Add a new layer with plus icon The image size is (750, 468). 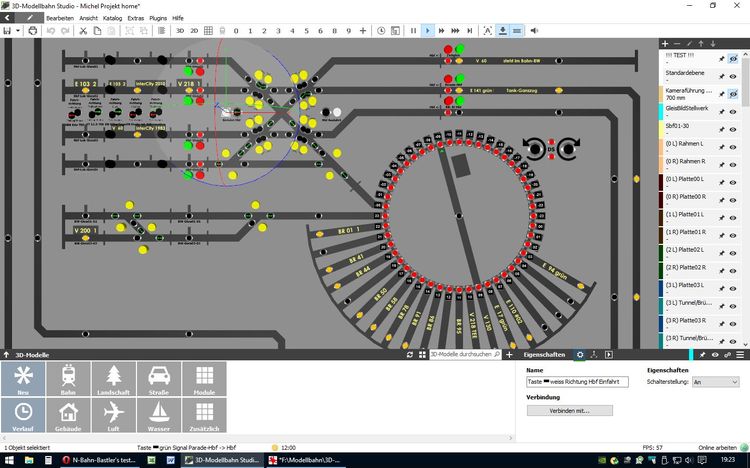(x=666, y=44)
